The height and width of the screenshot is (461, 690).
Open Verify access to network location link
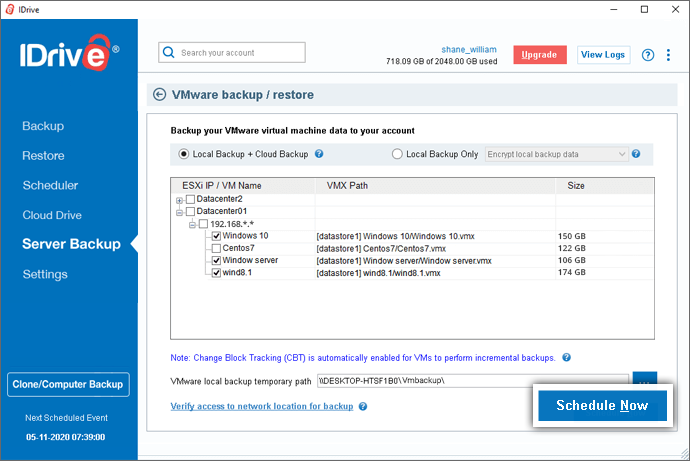(x=262, y=406)
